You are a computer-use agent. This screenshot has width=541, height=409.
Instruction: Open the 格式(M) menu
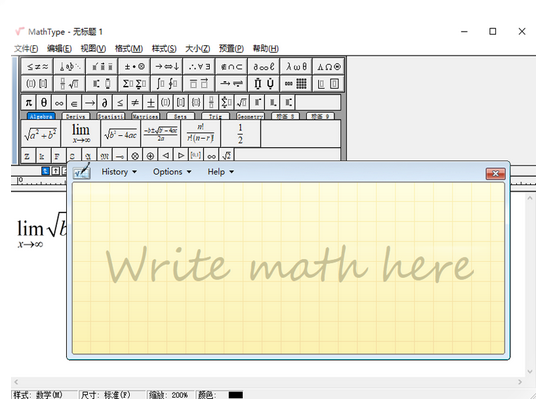129,49
